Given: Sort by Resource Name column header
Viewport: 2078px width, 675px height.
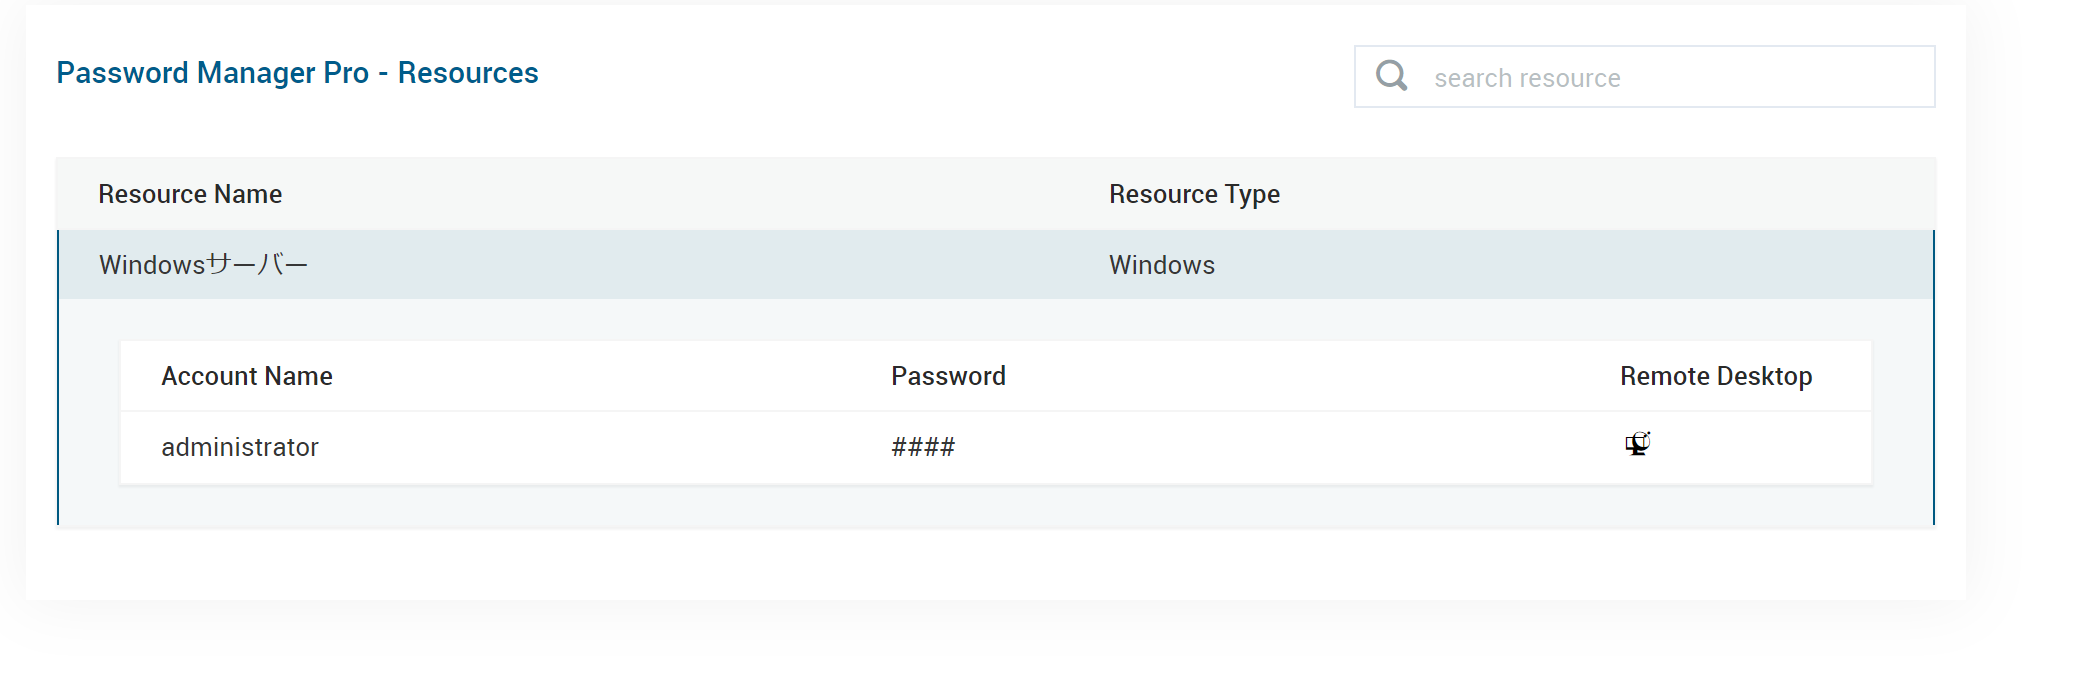Looking at the screenshot, I should [190, 194].
